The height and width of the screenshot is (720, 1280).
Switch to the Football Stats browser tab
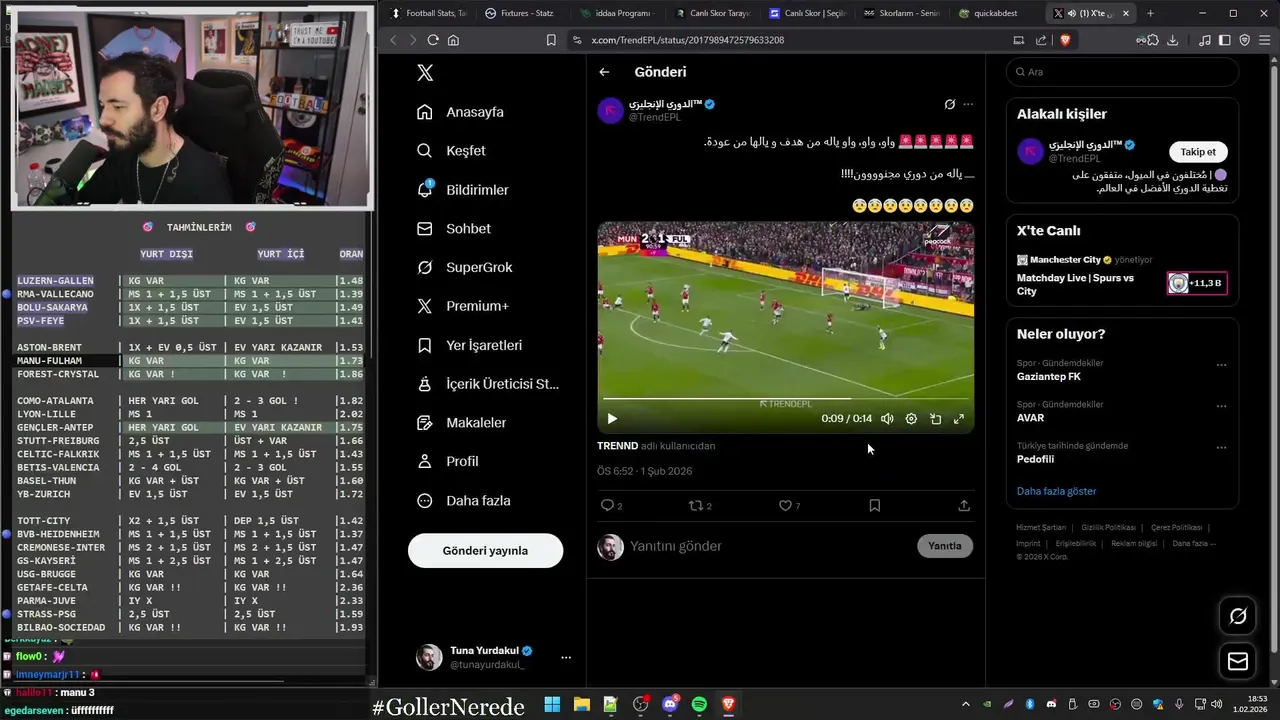tap(428, 14)
